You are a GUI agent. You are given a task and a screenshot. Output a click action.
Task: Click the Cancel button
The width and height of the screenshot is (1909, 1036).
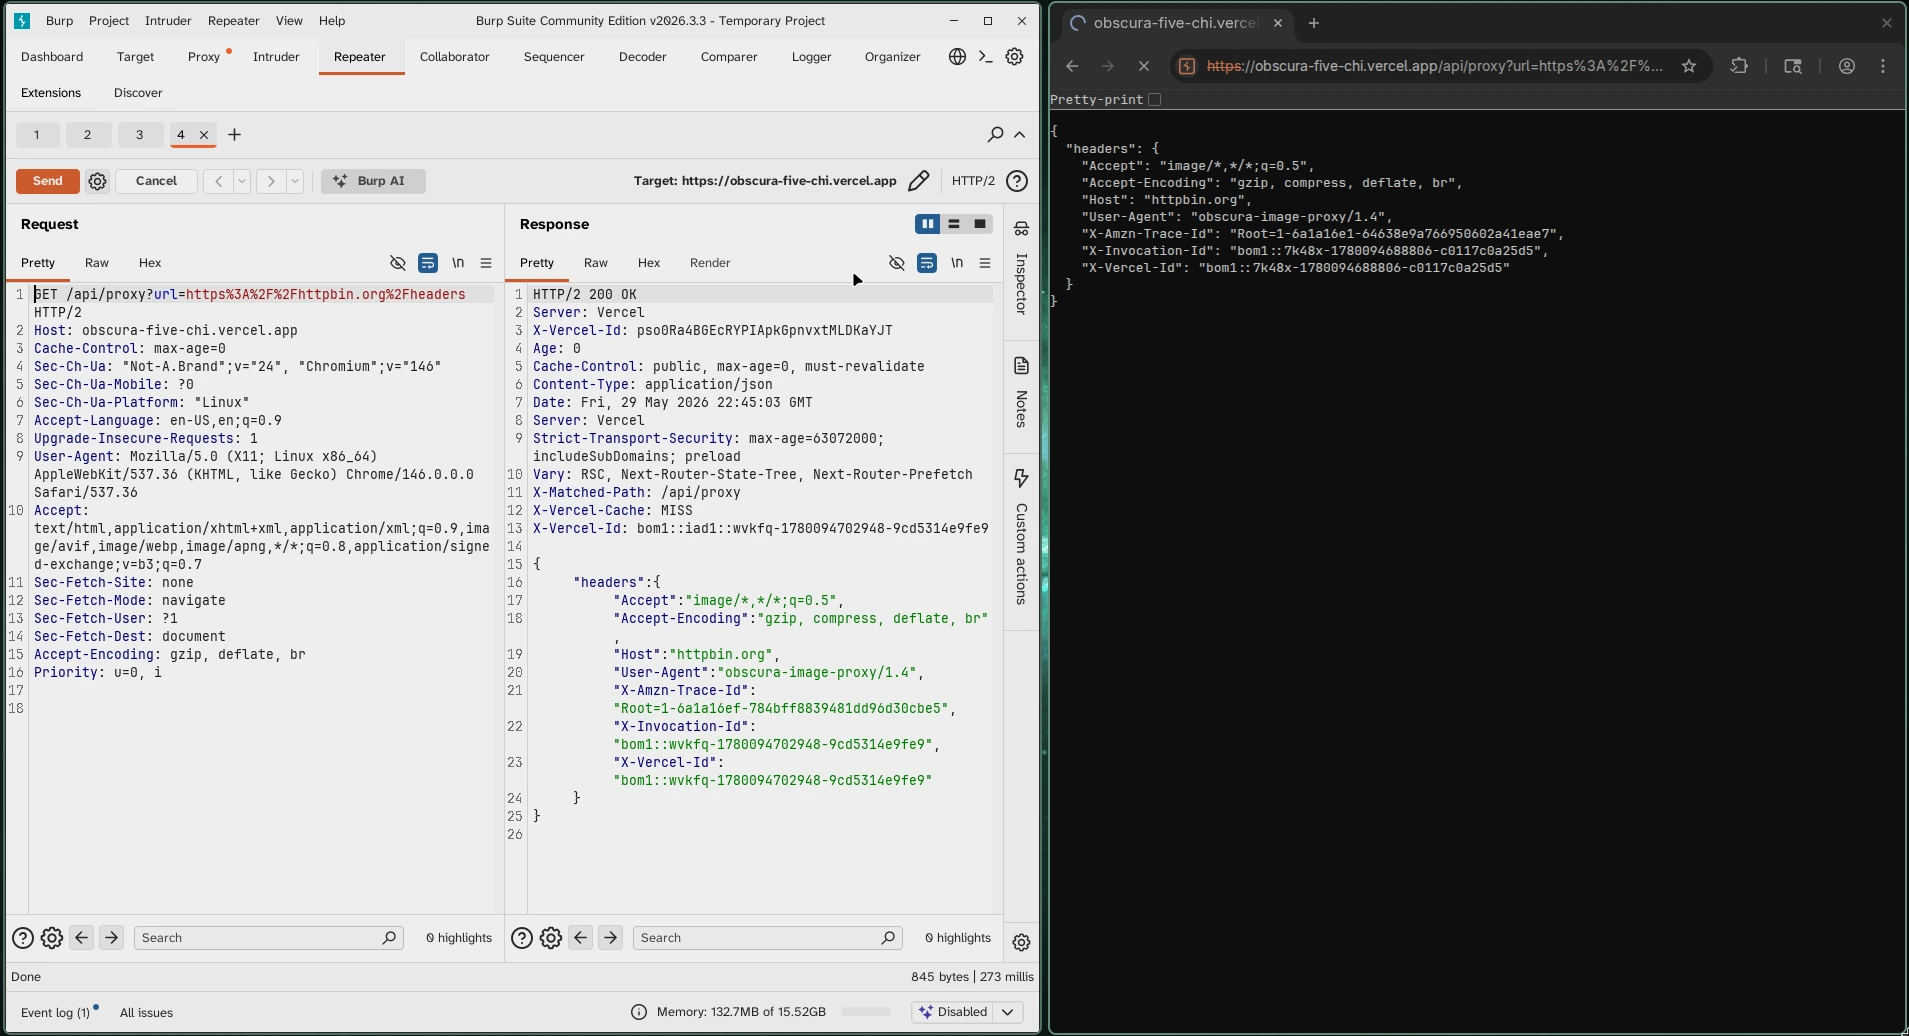click(156, 181)
